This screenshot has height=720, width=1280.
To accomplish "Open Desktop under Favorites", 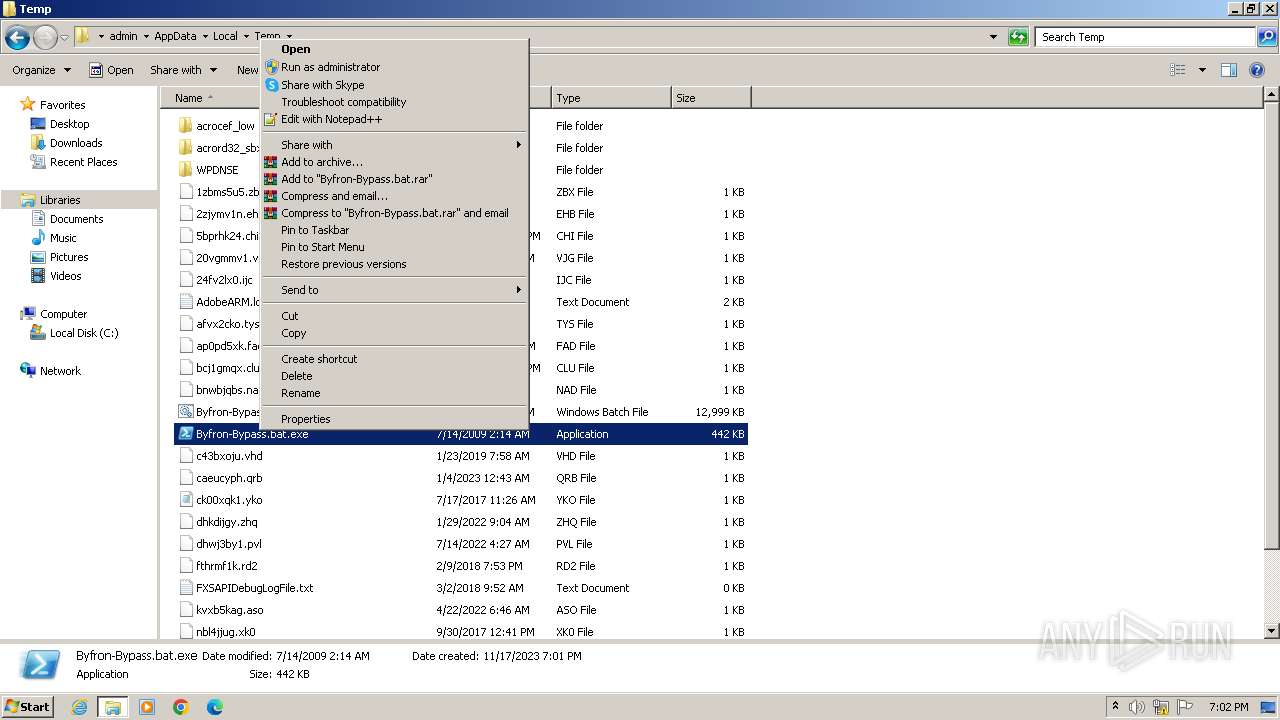I will [69, 124].
